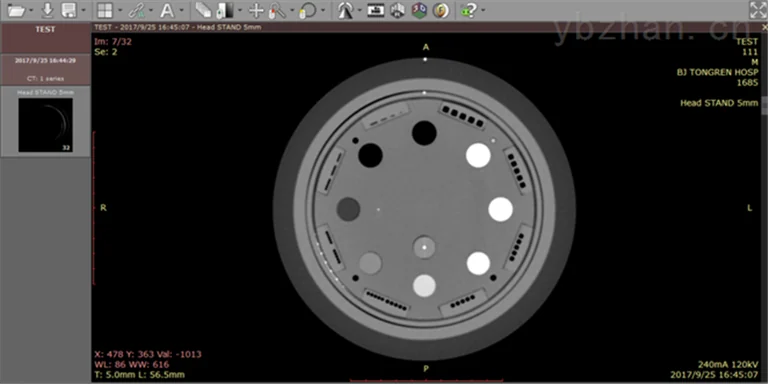Screen dimensions: 768x384
Task: Toggle the series link chain icon
Action: pos(136,10)
